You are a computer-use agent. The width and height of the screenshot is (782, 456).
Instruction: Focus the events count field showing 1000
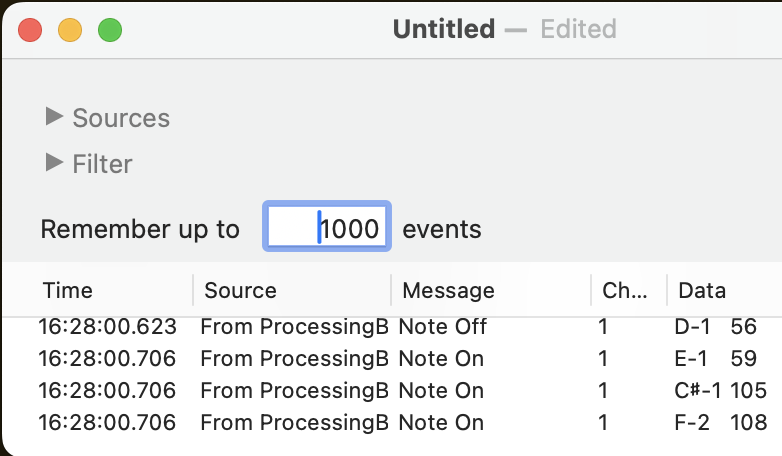click(327, 229)
